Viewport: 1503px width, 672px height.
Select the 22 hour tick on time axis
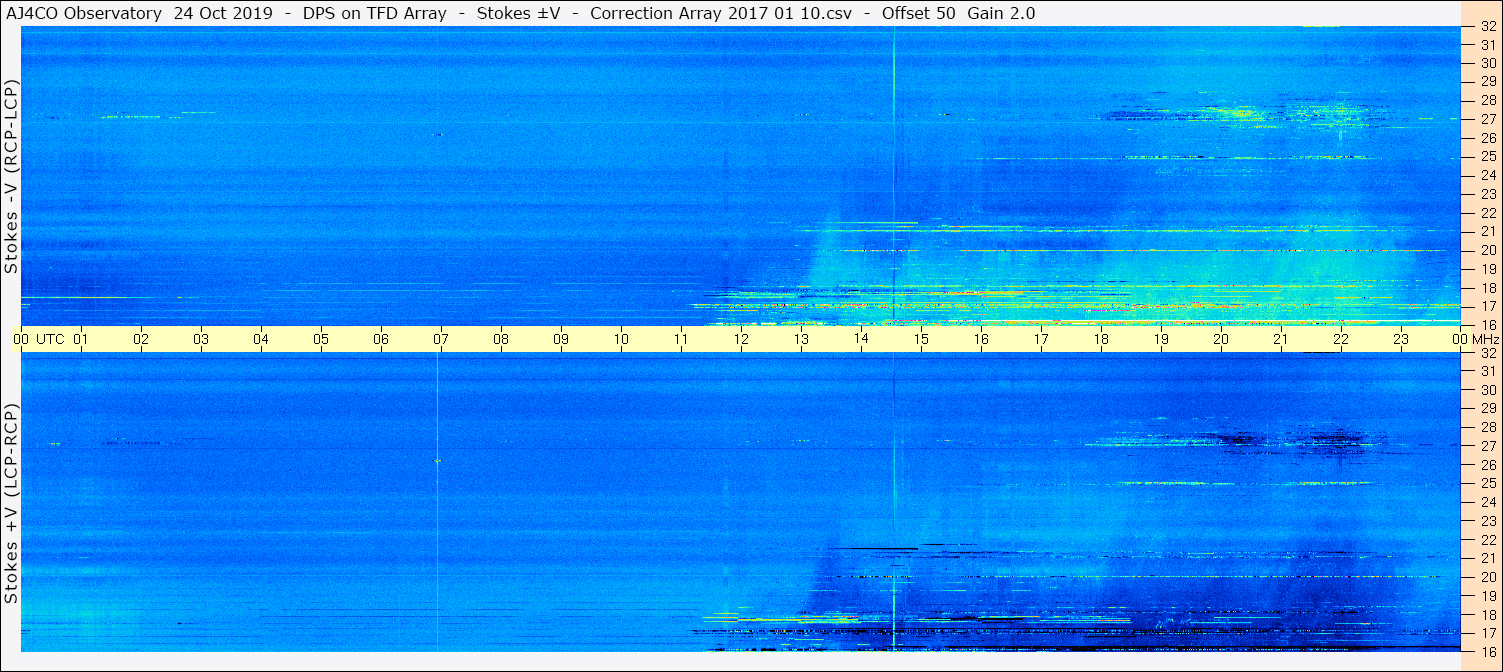[x=1341, y=339]
